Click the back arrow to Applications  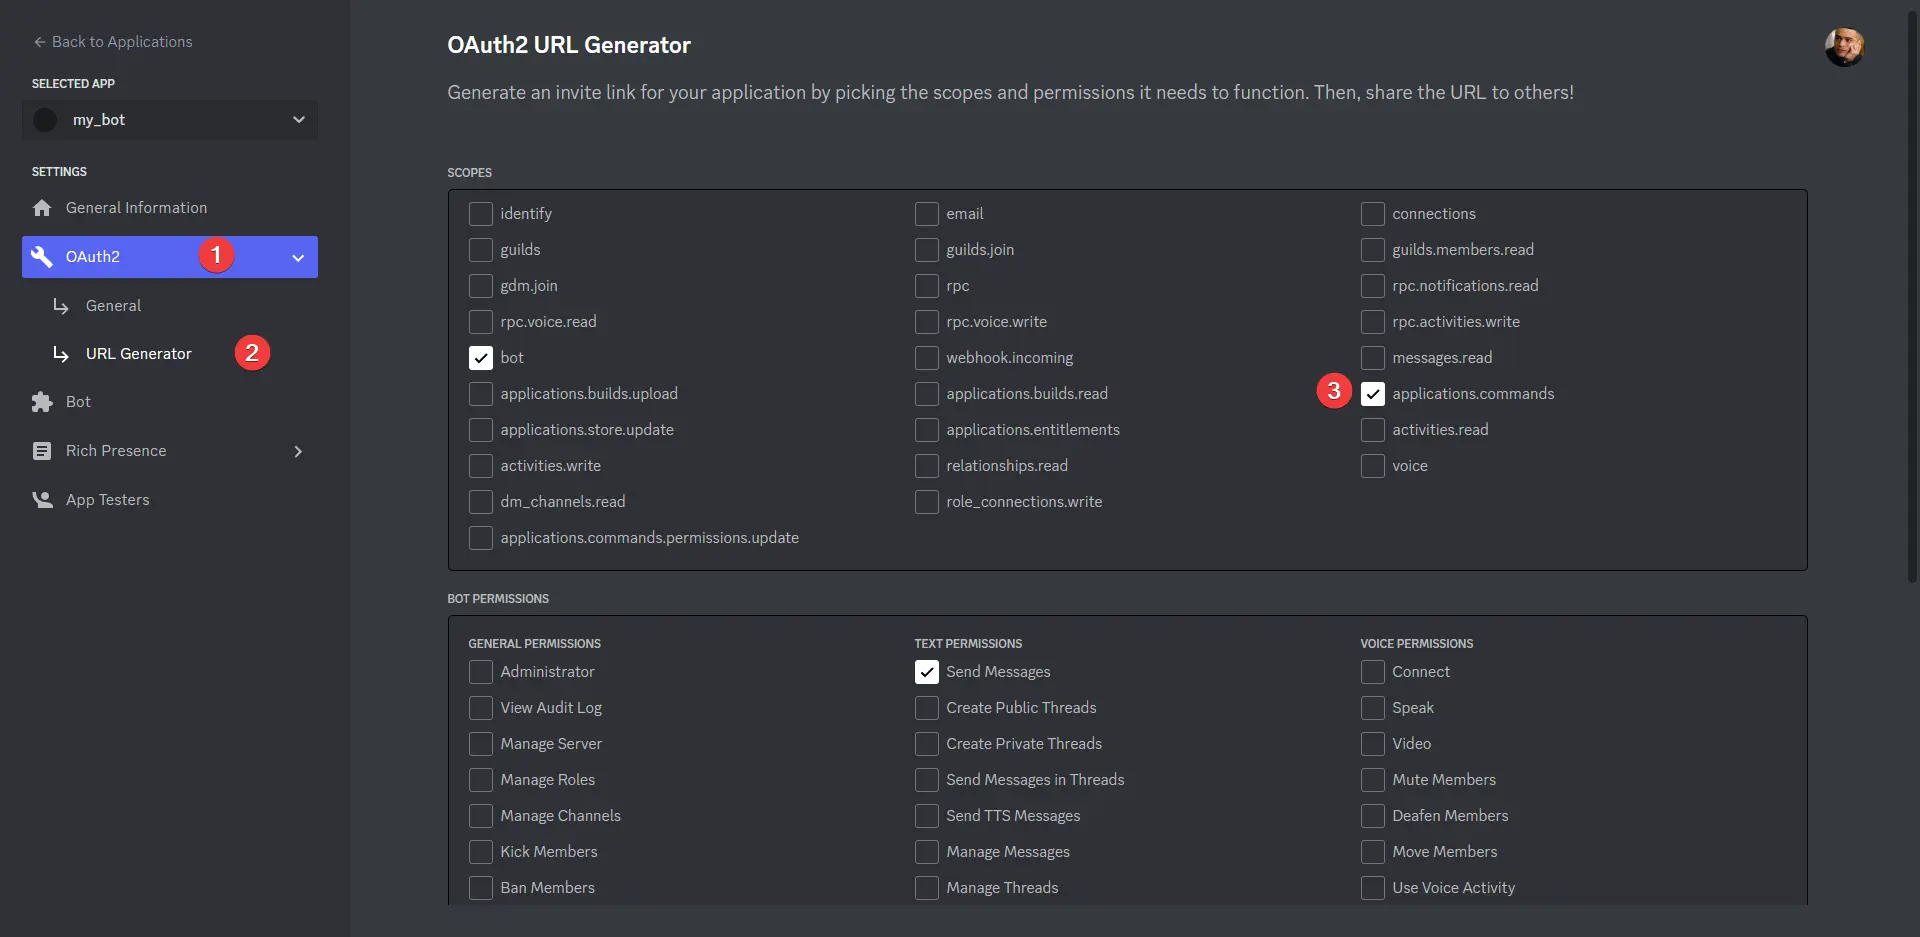tap(40, 42)
